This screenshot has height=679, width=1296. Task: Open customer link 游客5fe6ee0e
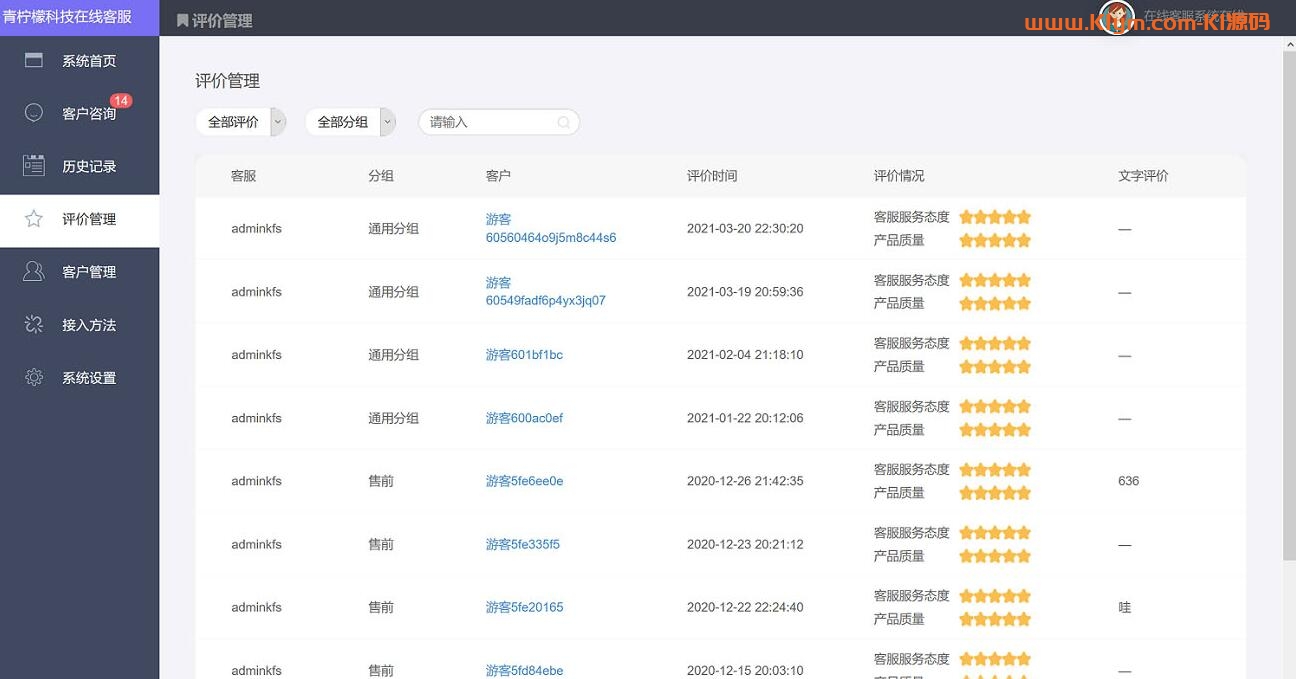pyautogui.click(x=524, y=481)
